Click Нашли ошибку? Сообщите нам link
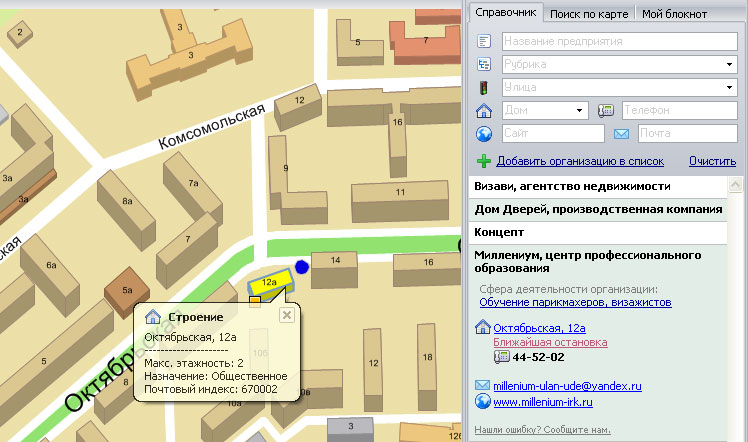 click(542, 430)
